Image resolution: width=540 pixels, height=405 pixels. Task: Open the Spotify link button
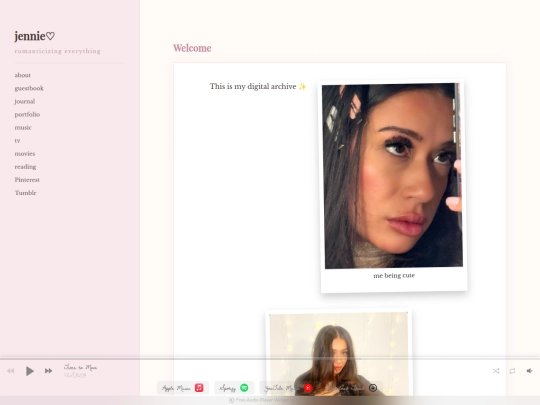click(234, 388)
